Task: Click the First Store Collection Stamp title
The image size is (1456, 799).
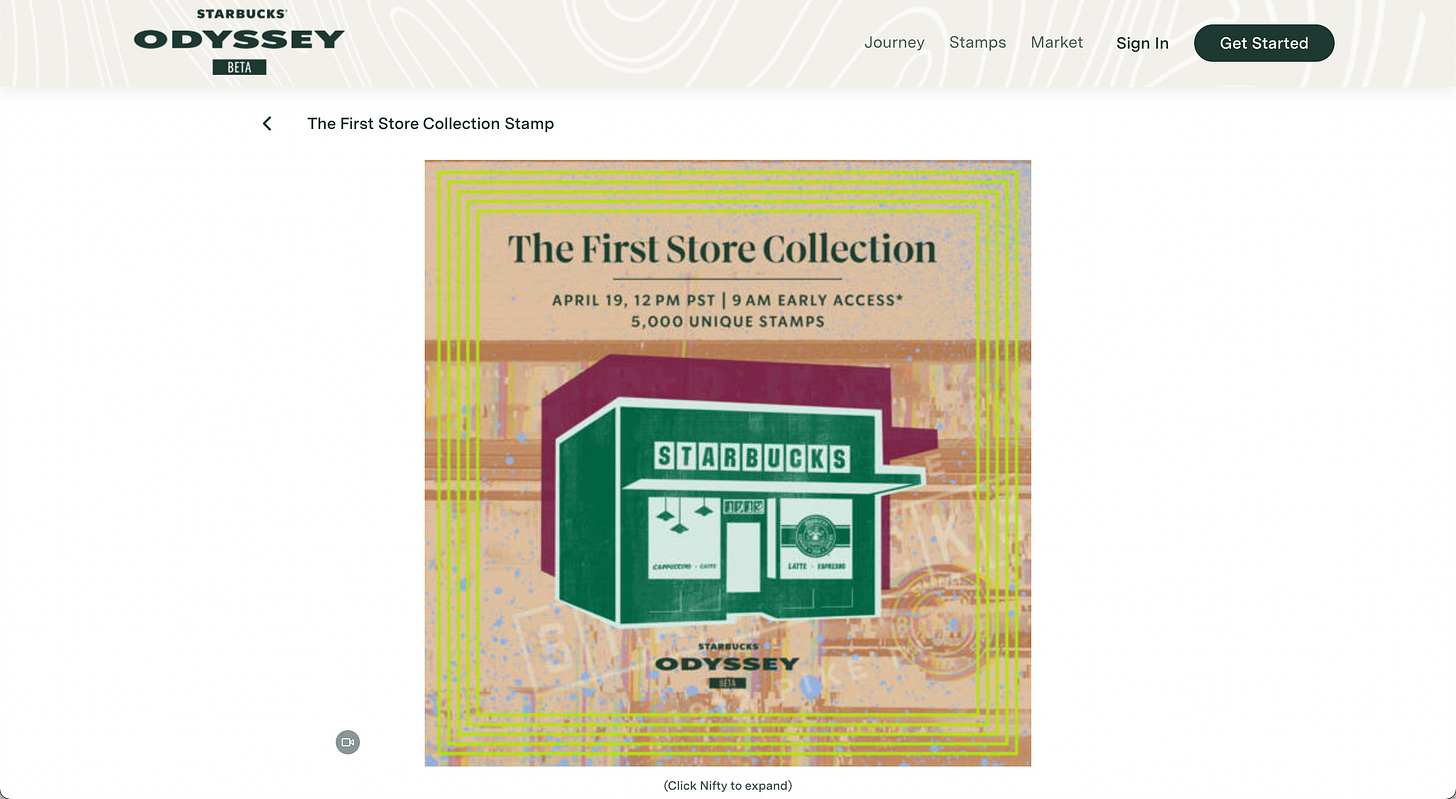Action: coord(430,123)
